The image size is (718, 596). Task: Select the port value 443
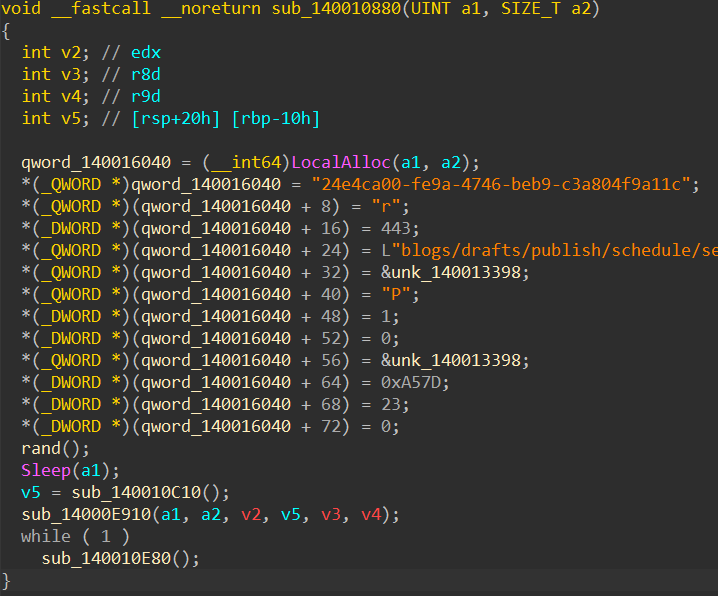396,228
